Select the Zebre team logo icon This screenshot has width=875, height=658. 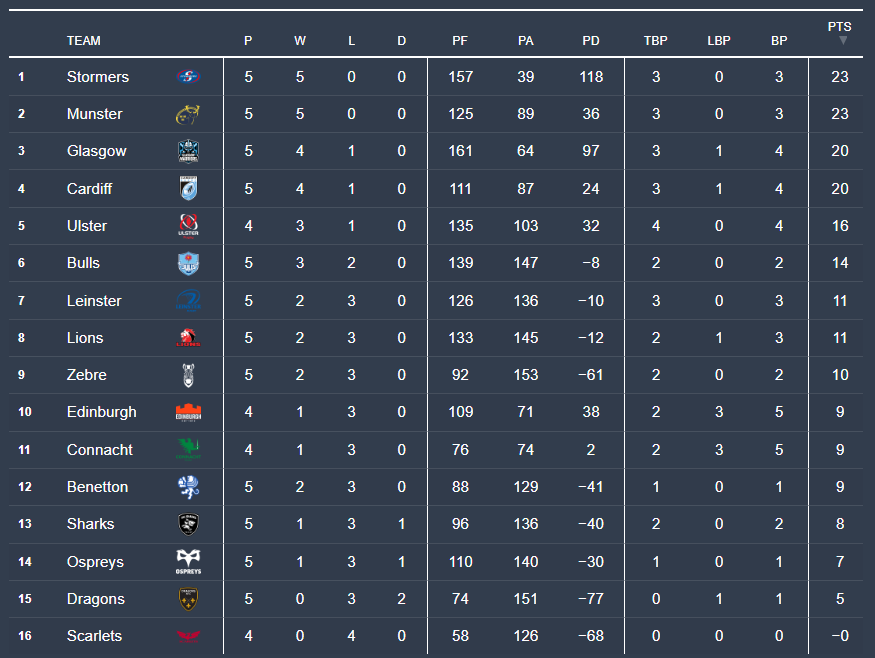189,375
